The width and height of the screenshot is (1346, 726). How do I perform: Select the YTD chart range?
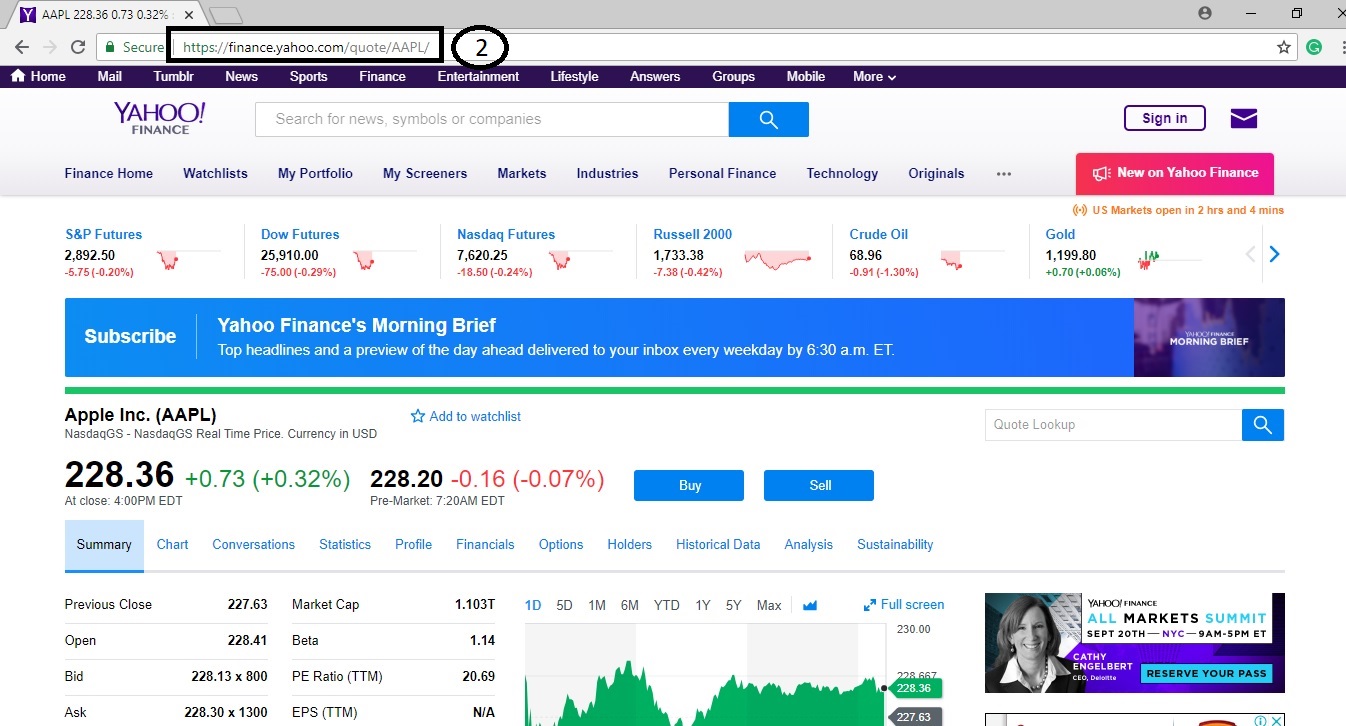[x=666, y=605]
